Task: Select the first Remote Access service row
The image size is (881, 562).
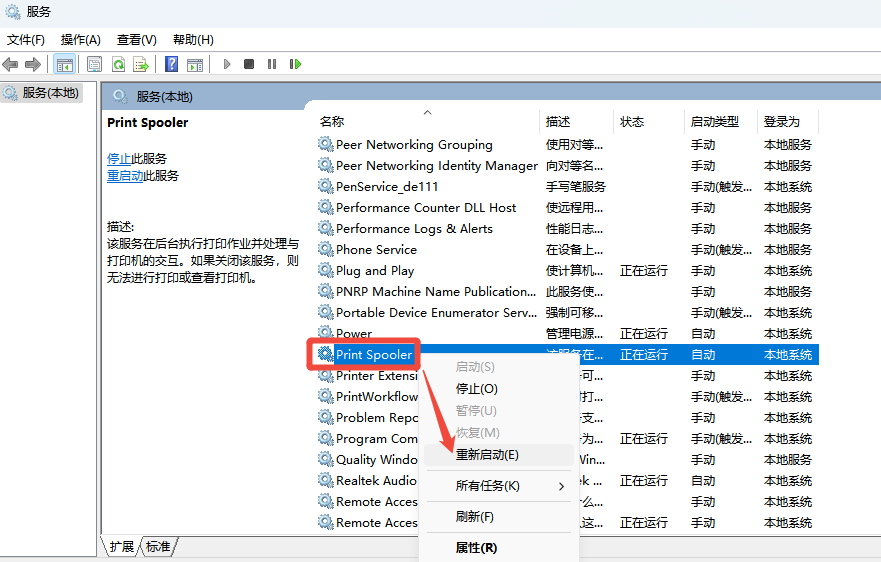Action: point(567,501)
